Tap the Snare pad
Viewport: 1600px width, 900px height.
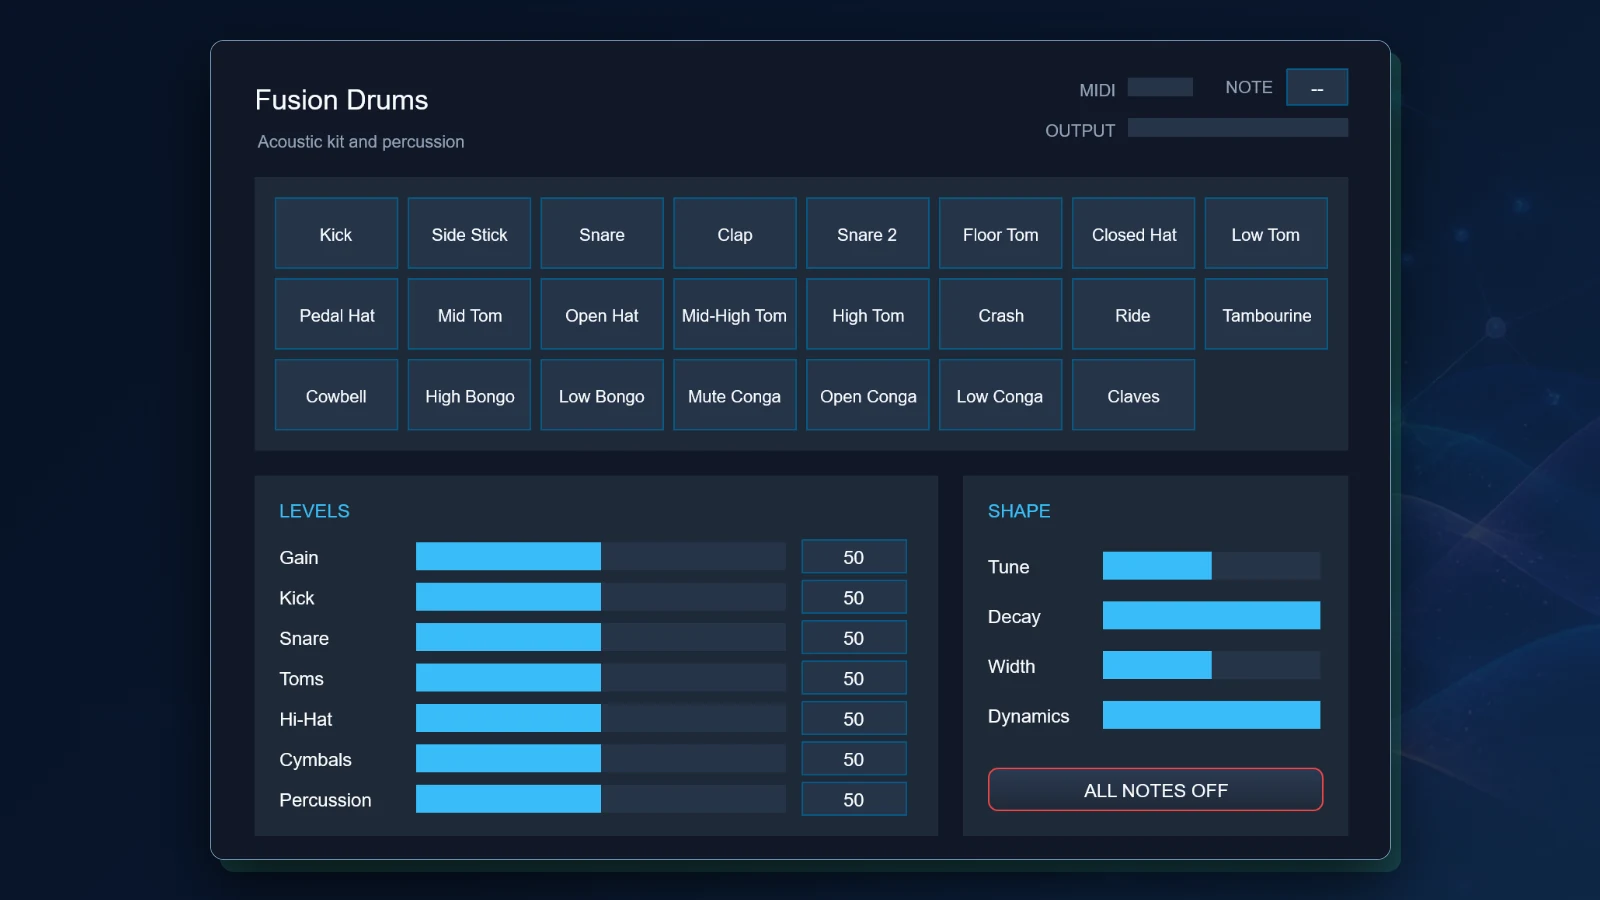coord(602,233)
